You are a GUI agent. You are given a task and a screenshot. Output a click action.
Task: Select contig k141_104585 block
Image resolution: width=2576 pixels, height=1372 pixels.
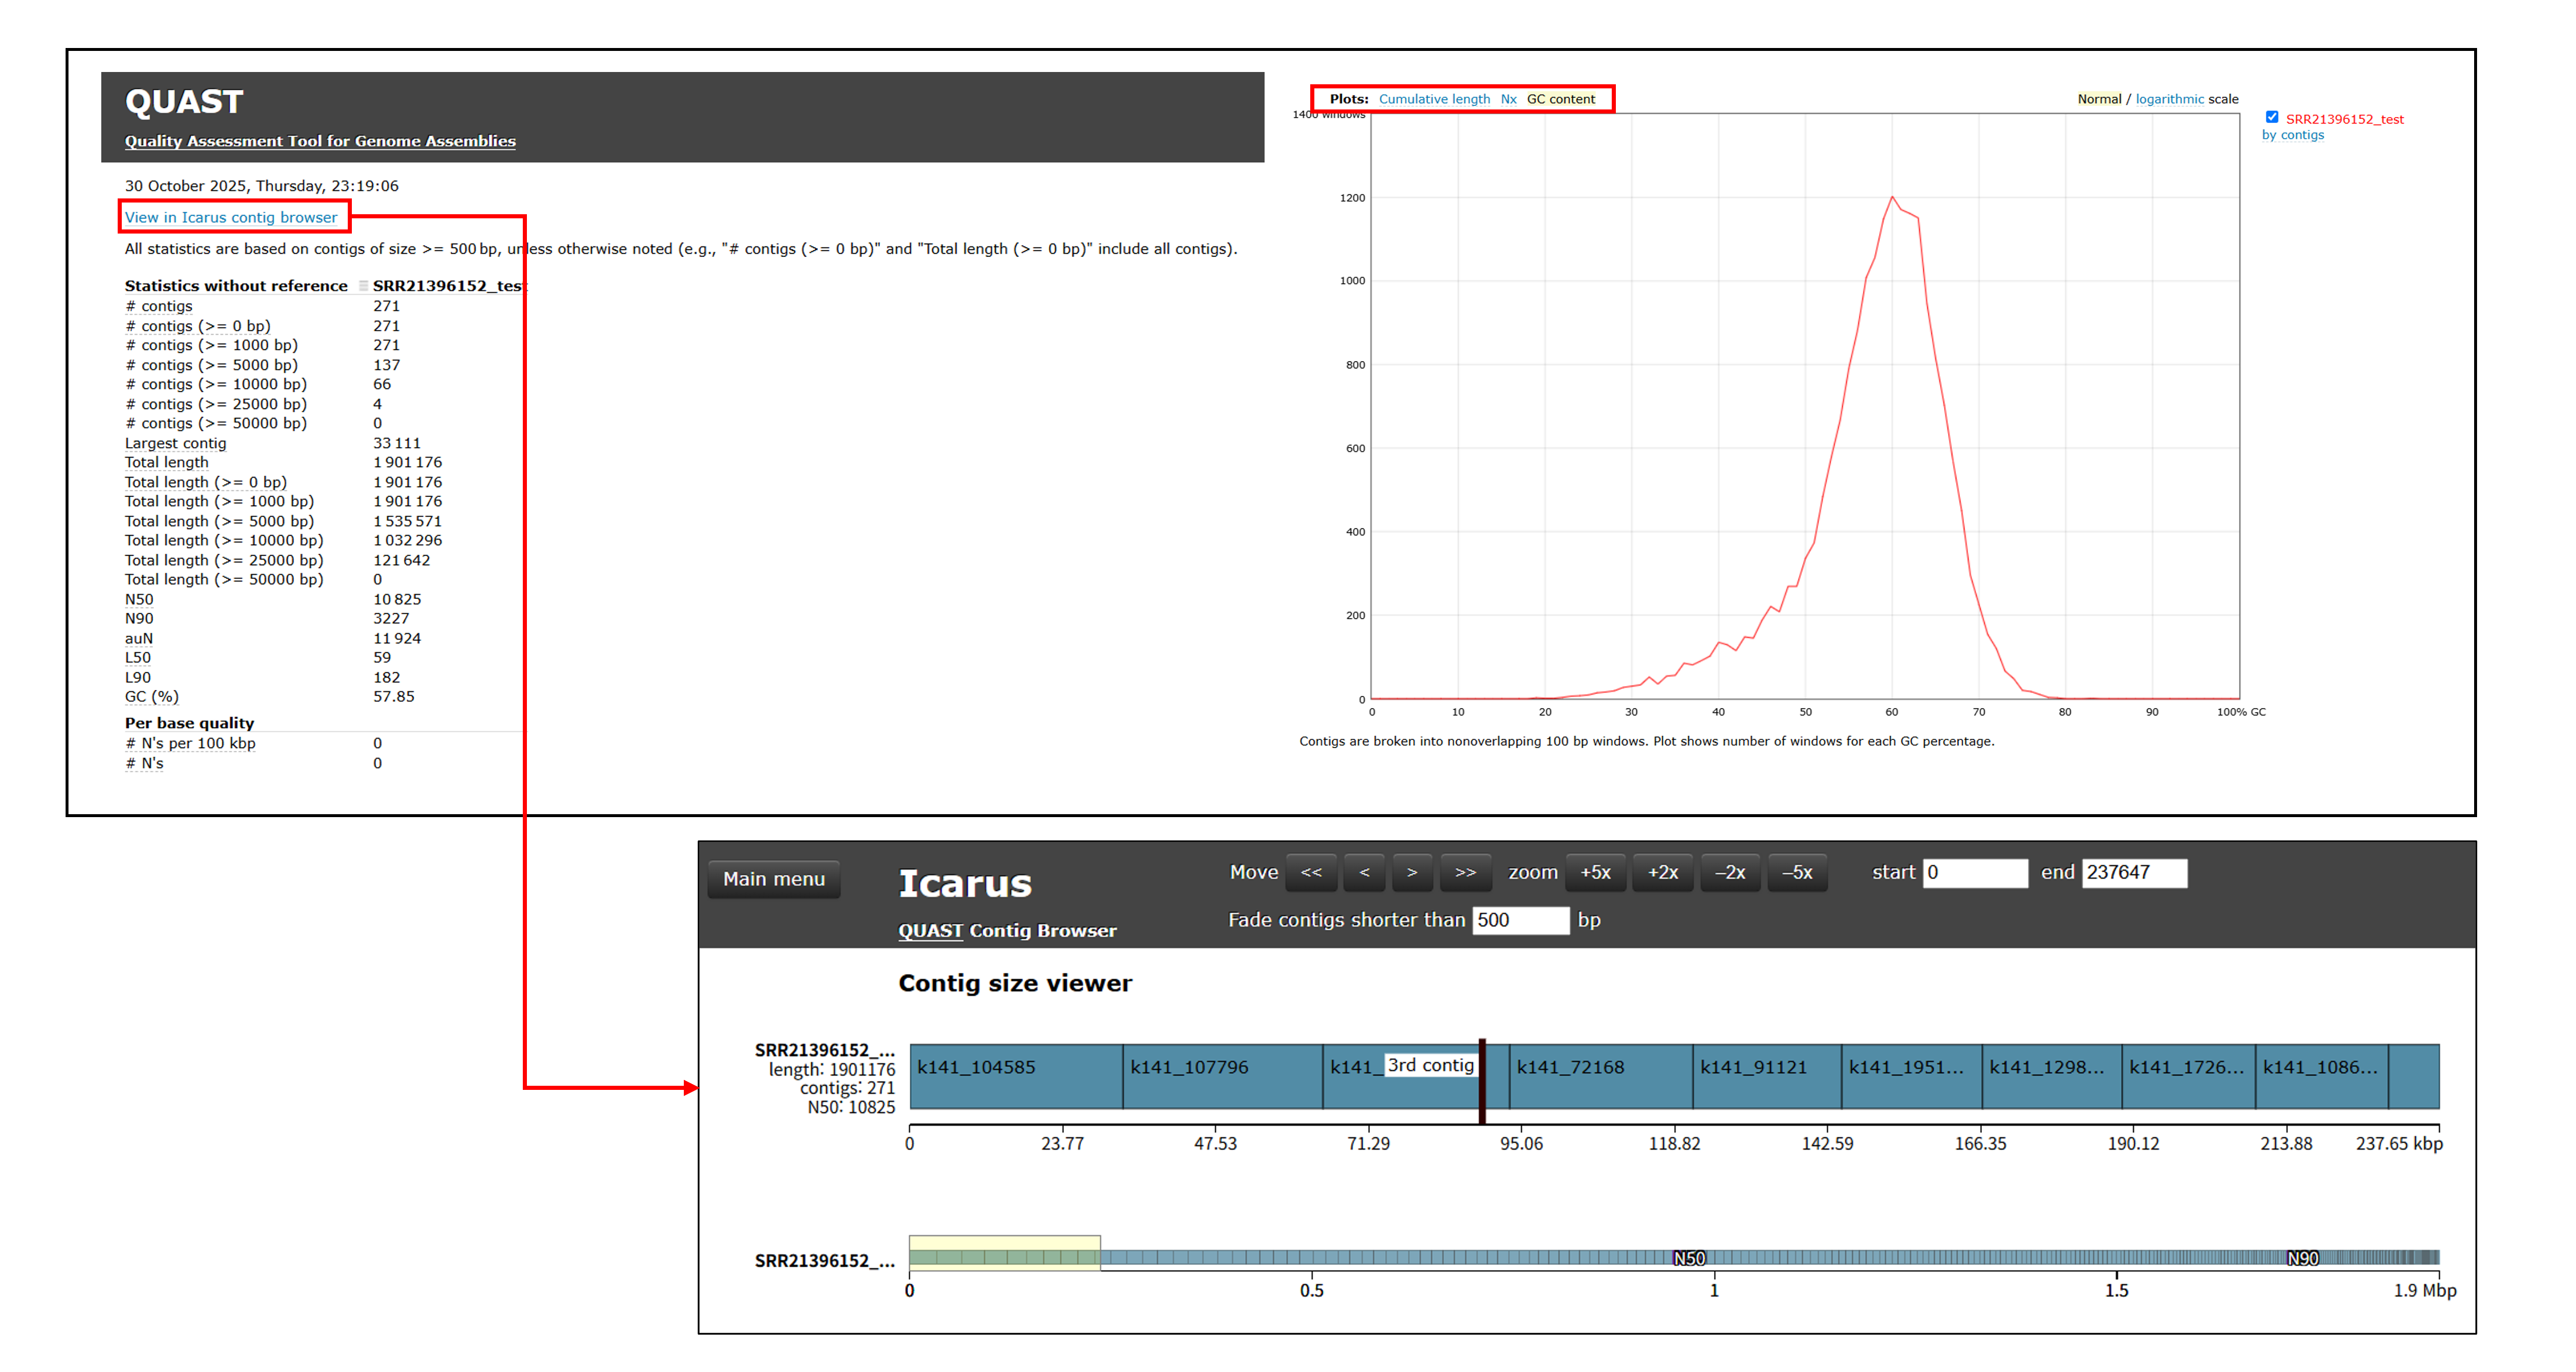click(x=1015, y=1076)
